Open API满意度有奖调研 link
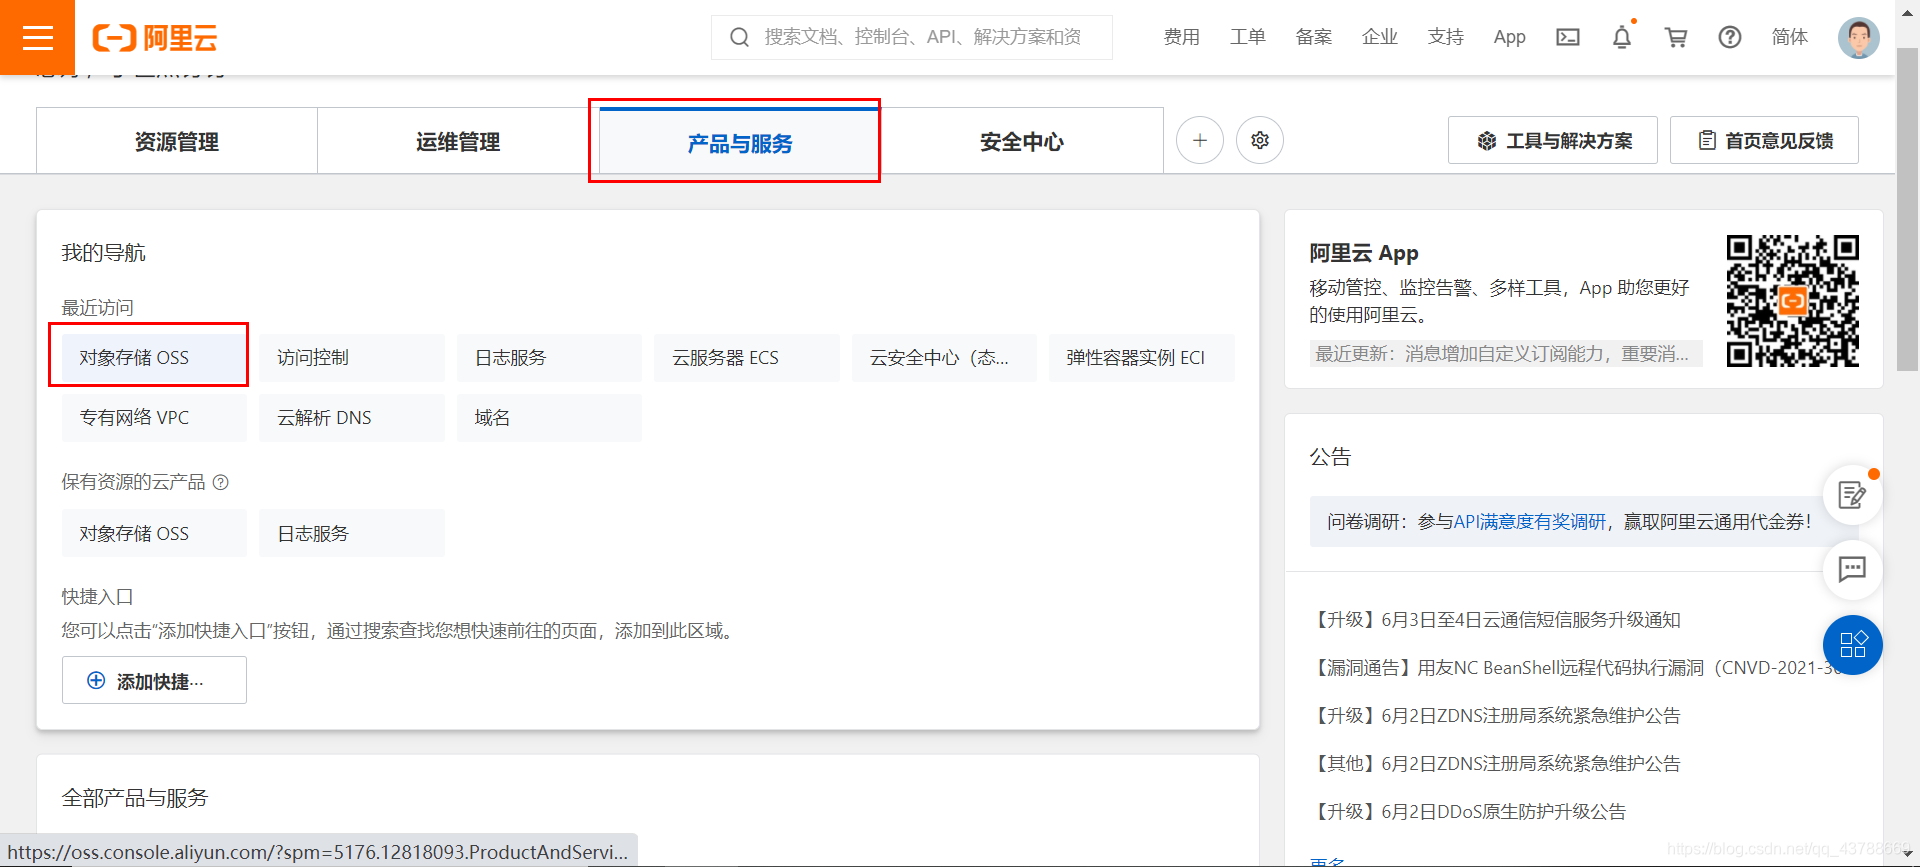The image size is (1920, 867). tap(1530, 521)
